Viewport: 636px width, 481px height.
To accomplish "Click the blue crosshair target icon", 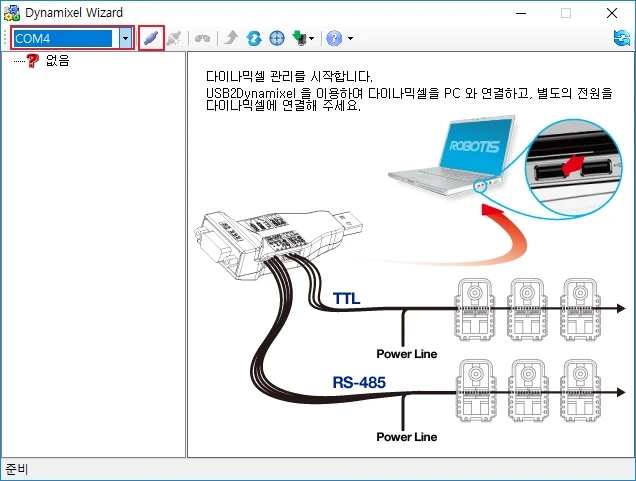I will point(277,38).
